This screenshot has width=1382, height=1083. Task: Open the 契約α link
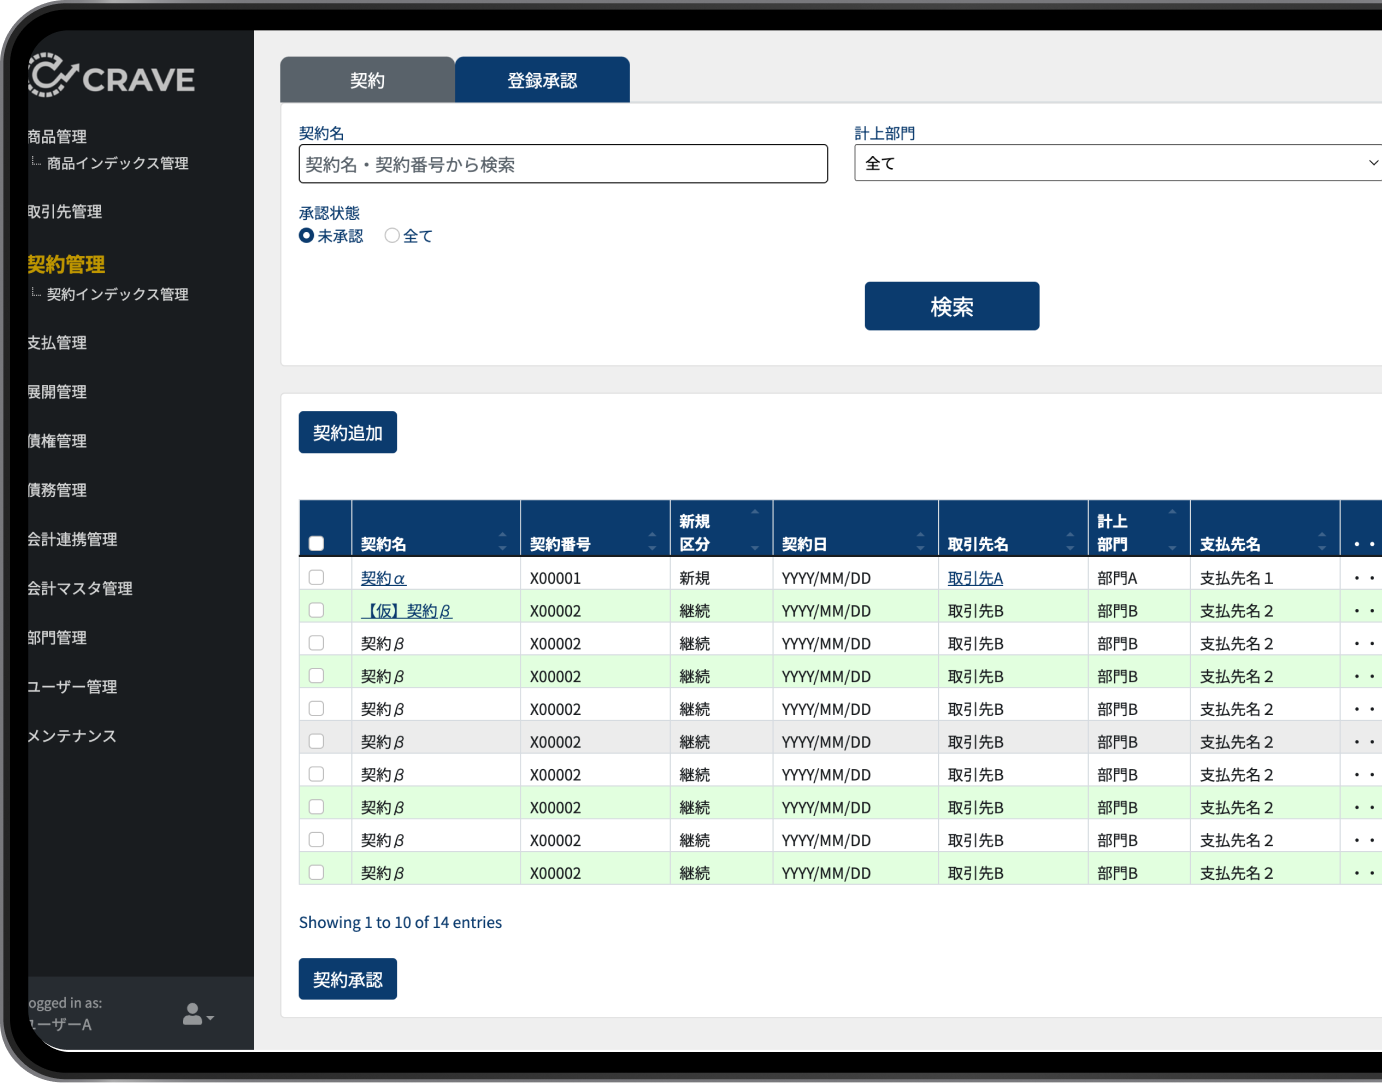pos(383,578)
